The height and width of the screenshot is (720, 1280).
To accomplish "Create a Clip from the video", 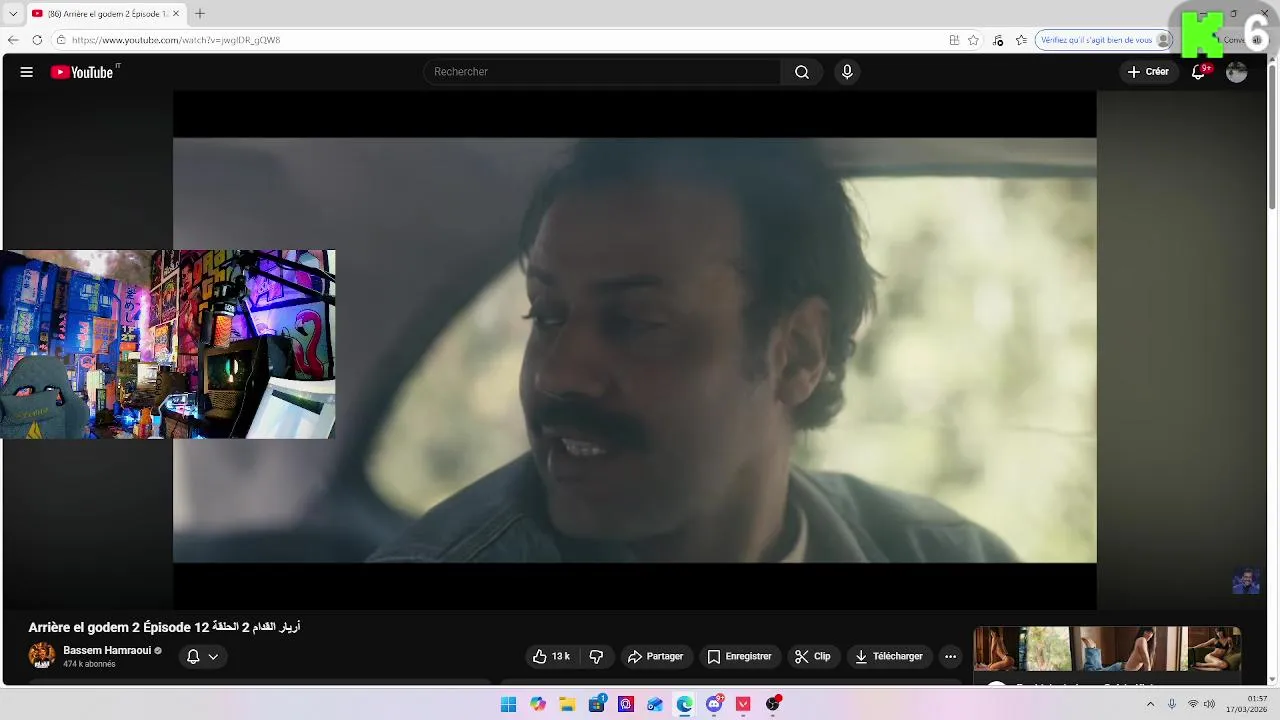I will (x=813, y=657).
